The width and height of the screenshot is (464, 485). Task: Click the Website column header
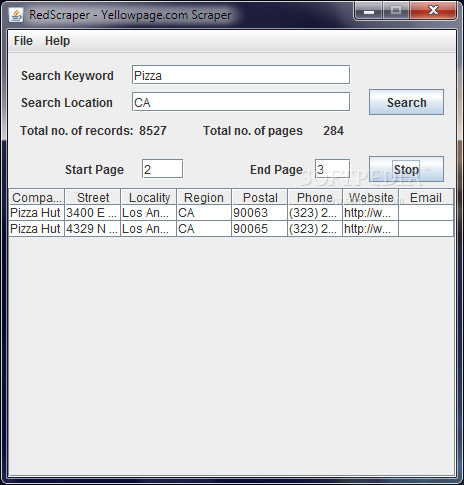[371, 197]
